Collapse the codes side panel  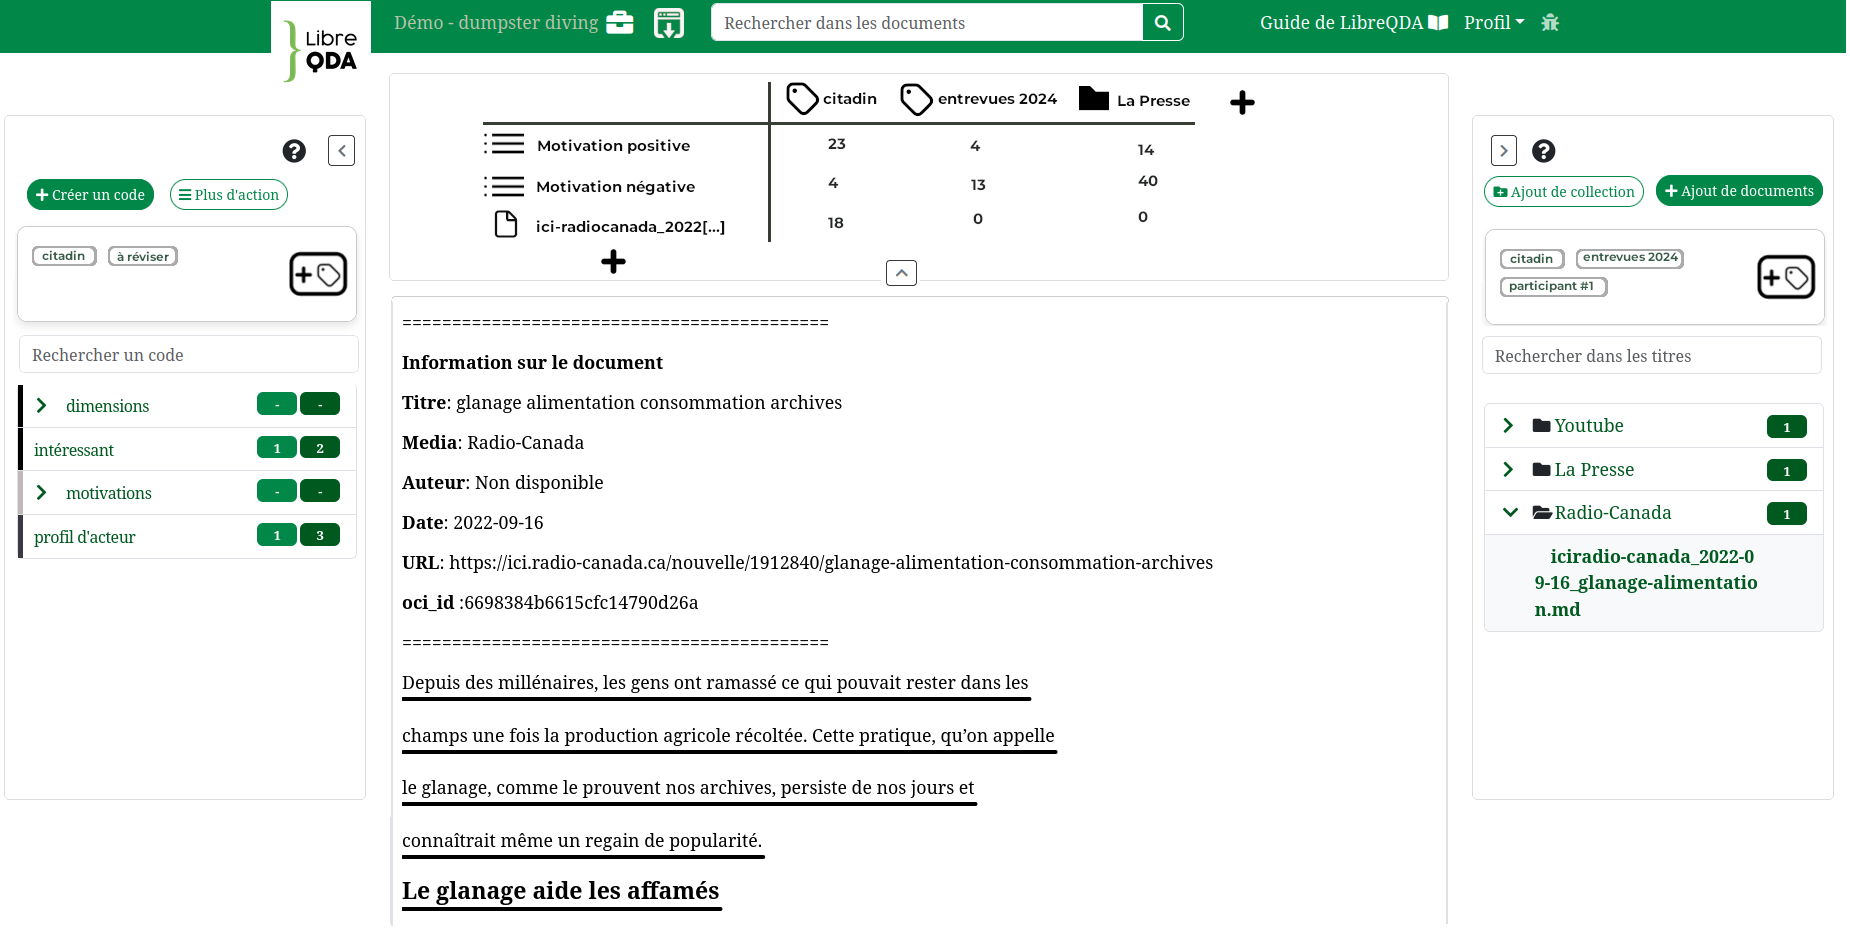341,151
